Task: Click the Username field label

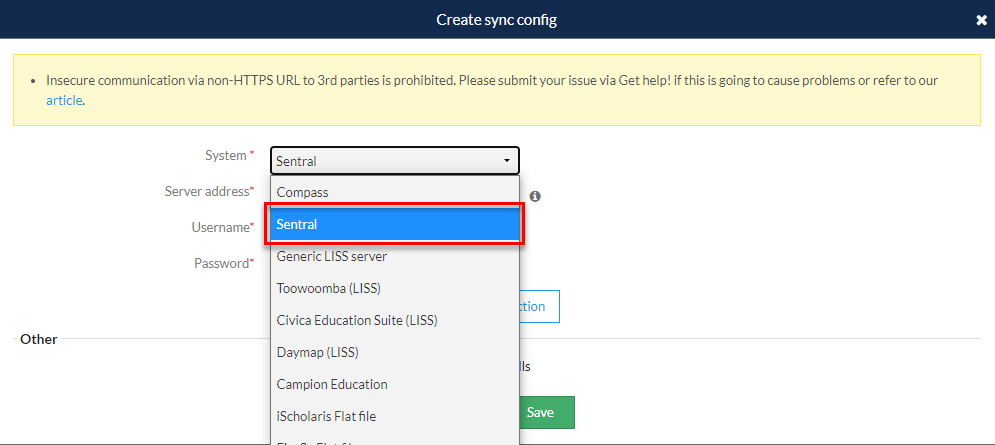Action: click(220, 227)
